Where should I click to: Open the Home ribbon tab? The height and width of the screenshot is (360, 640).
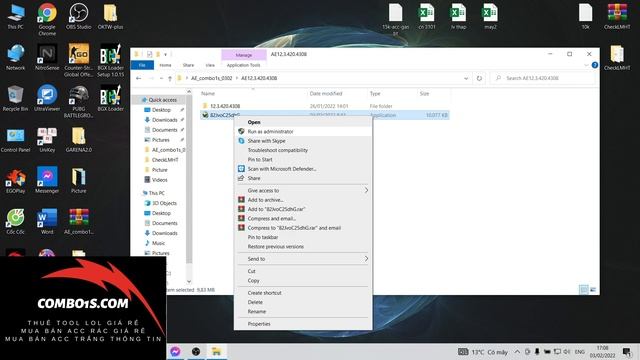click(165, 65)
